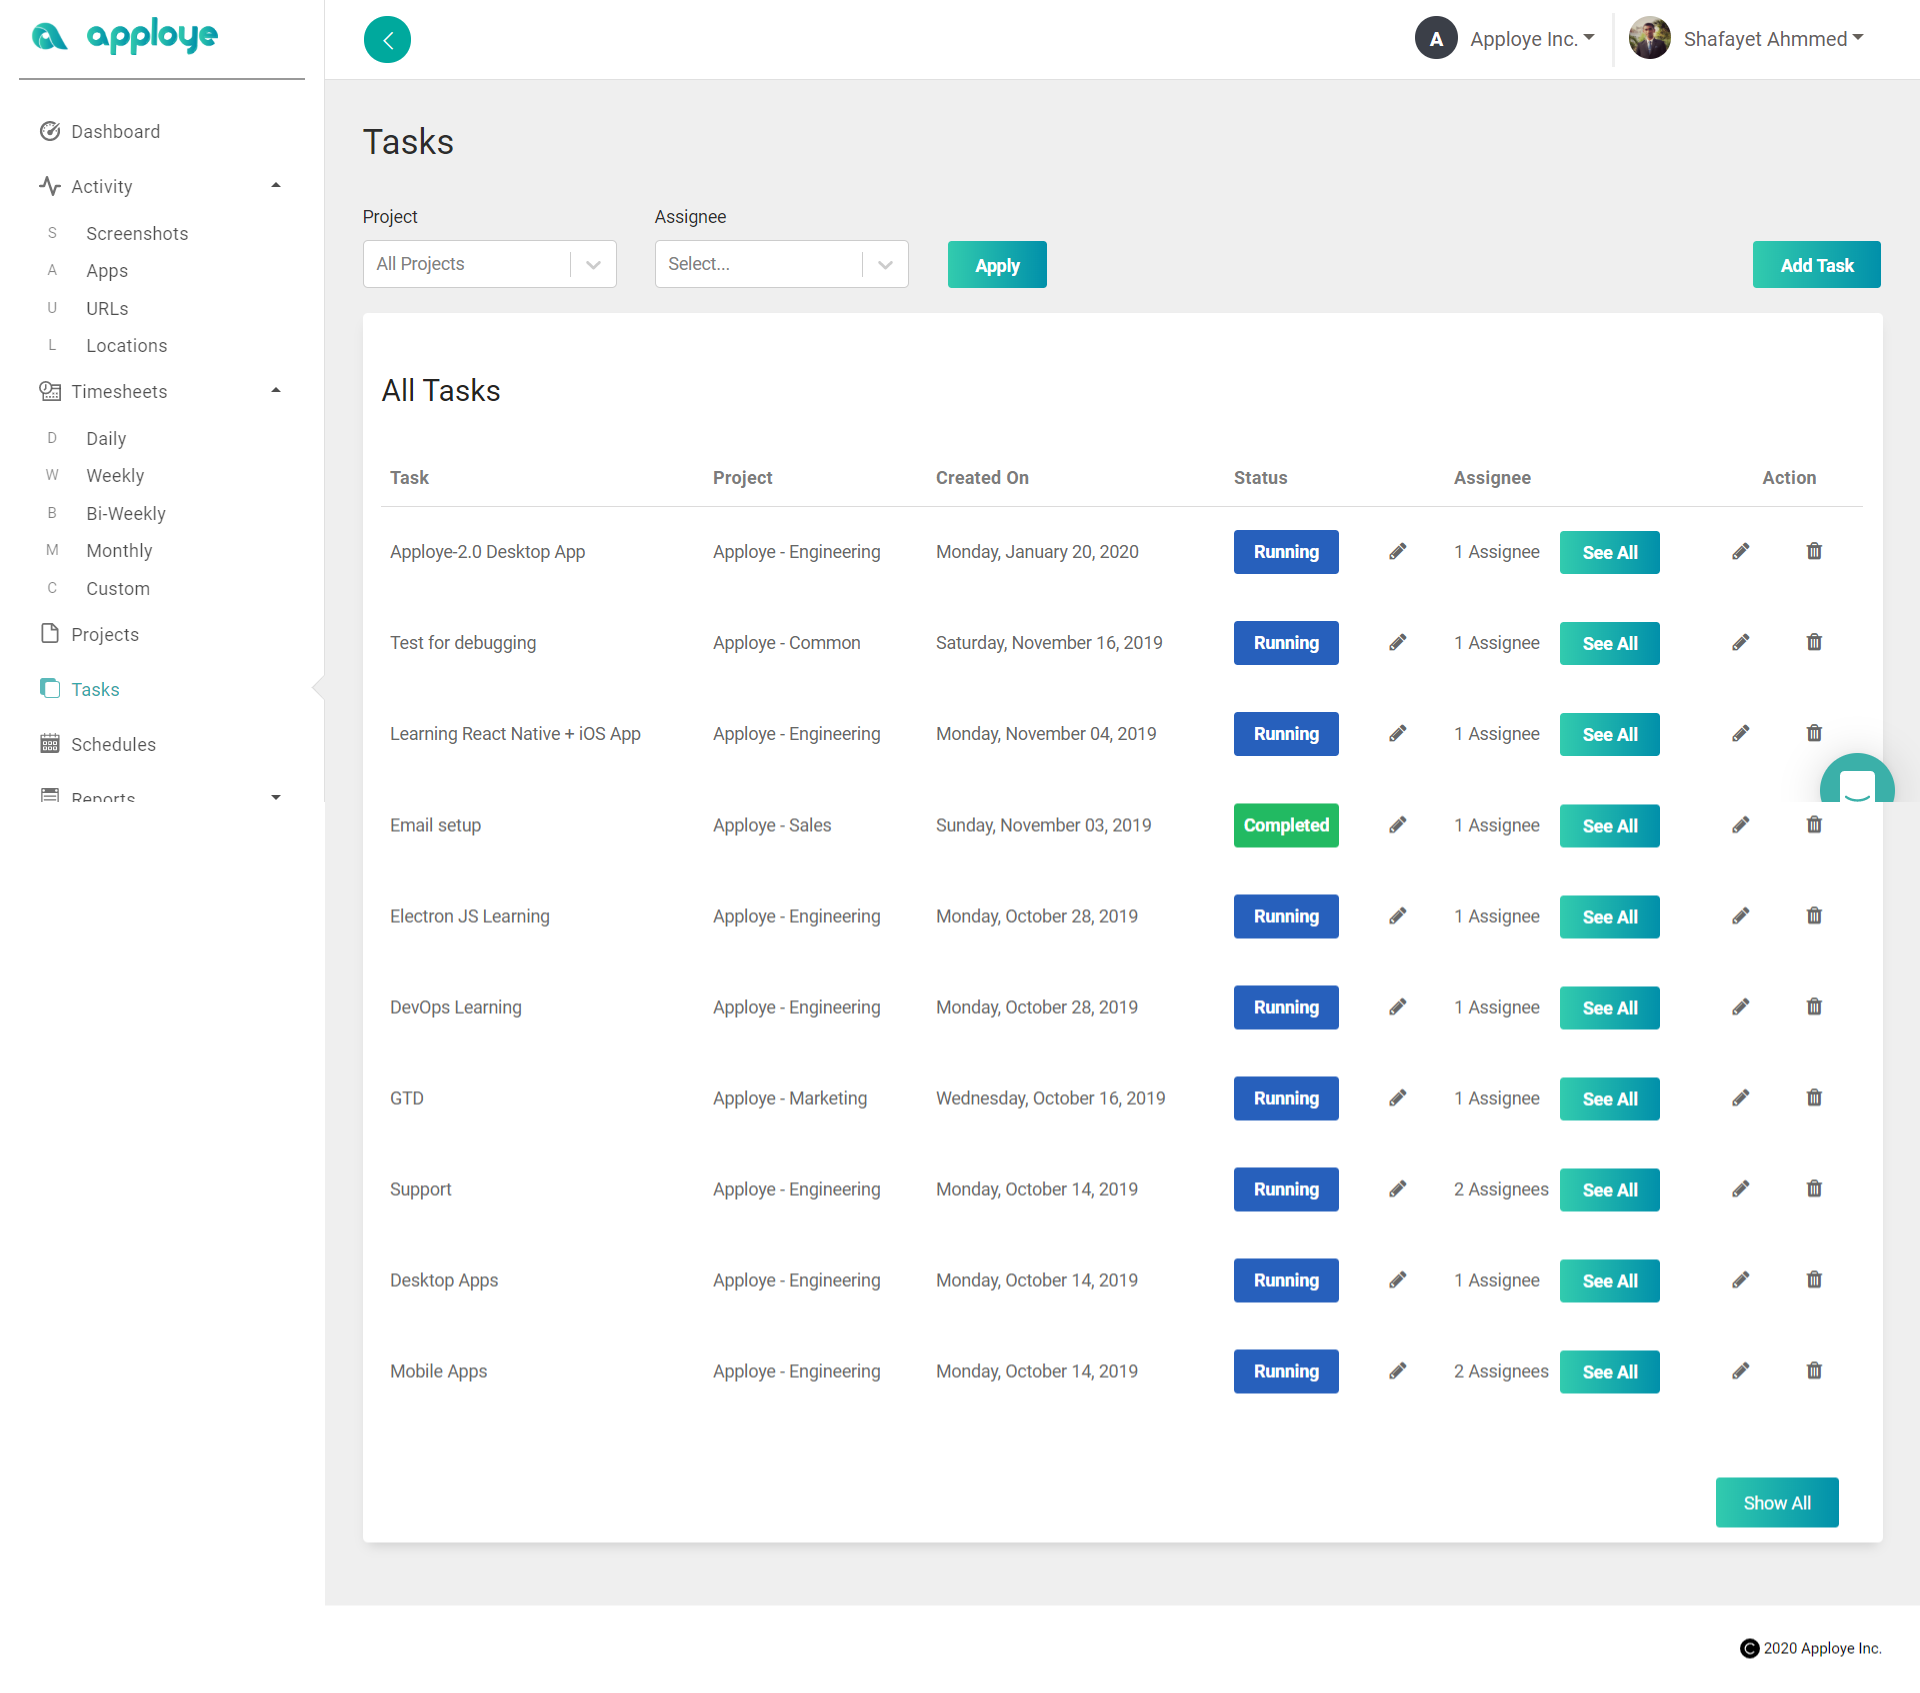
Task: Open the Weekly timesheet
Action: coord(115,476)
